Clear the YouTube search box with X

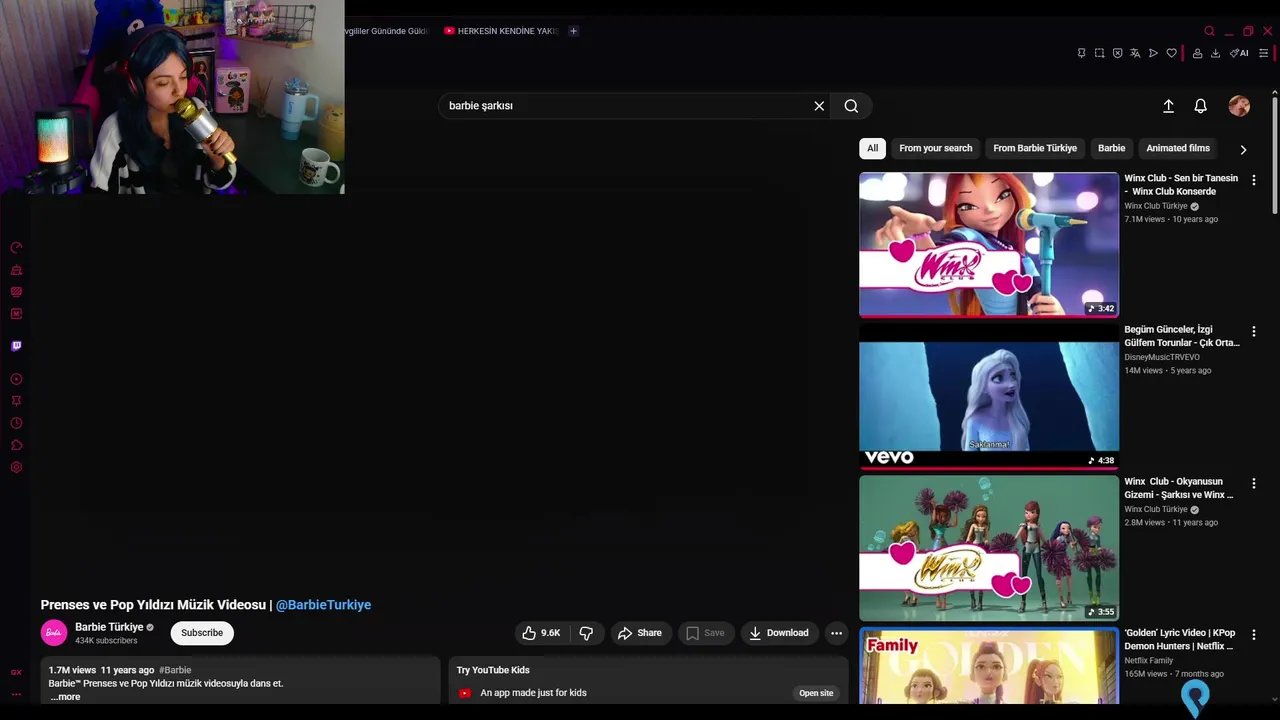[x=819, y=106]
